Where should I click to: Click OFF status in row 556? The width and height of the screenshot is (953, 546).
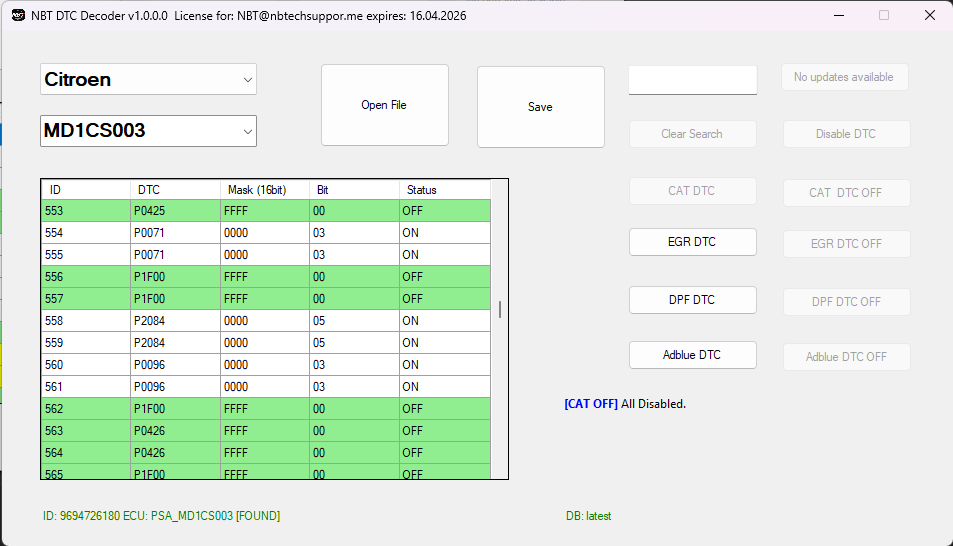pyautogui.click(x=444, y=277)
